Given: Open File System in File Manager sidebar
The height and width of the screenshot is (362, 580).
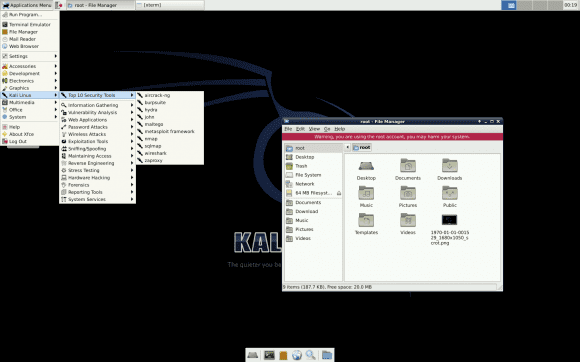Looking at the screenshot, I should click(313, 175).
